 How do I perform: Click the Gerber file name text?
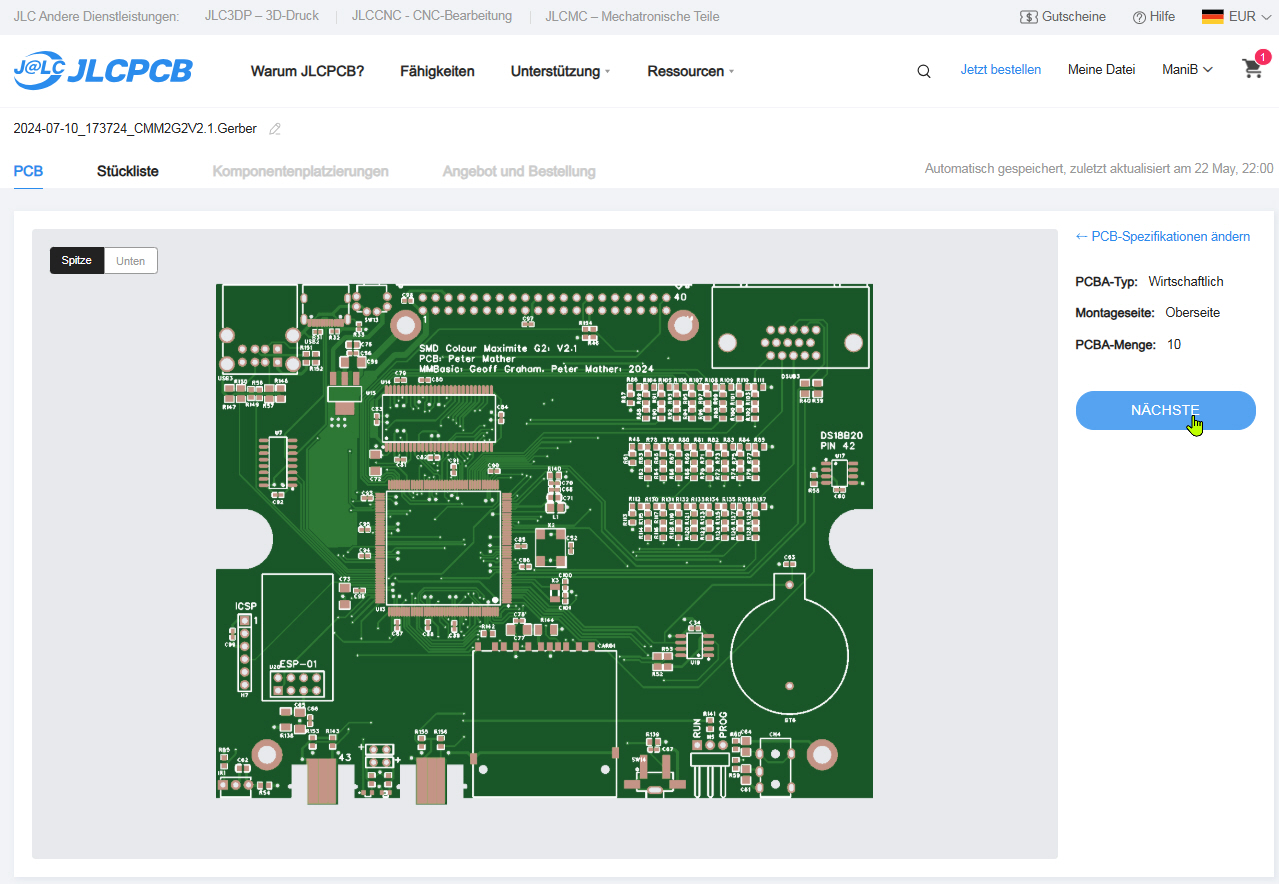pos(135,129)
